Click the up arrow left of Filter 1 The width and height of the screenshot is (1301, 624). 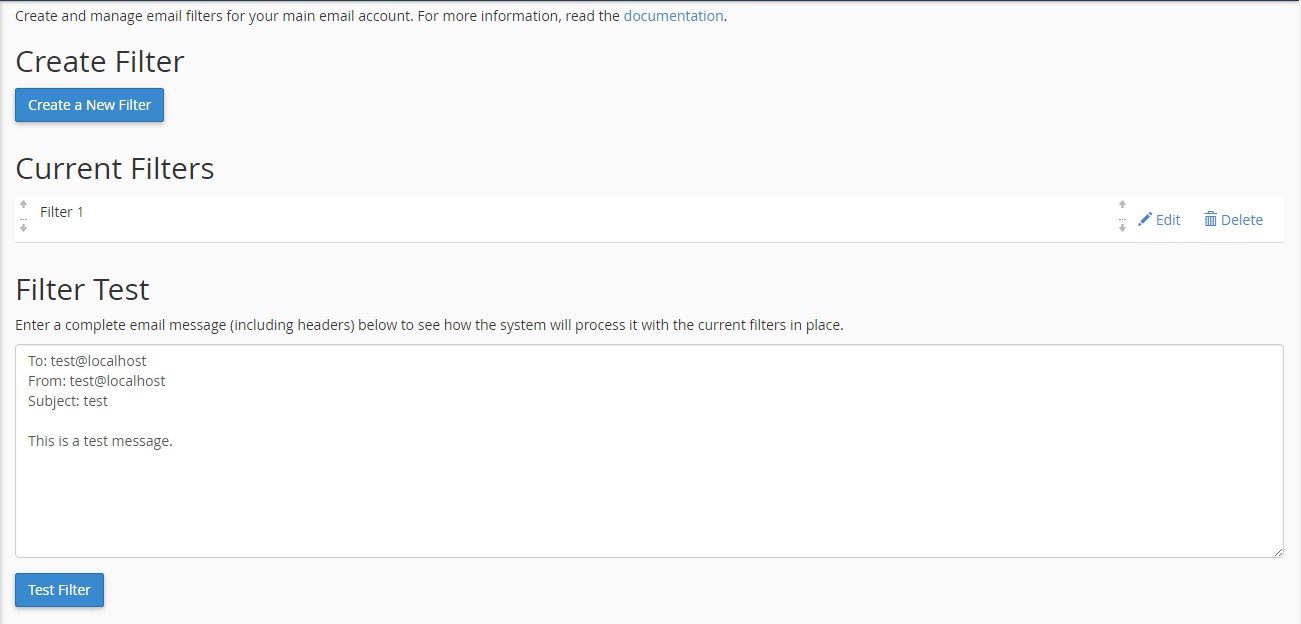pos(23,204)
